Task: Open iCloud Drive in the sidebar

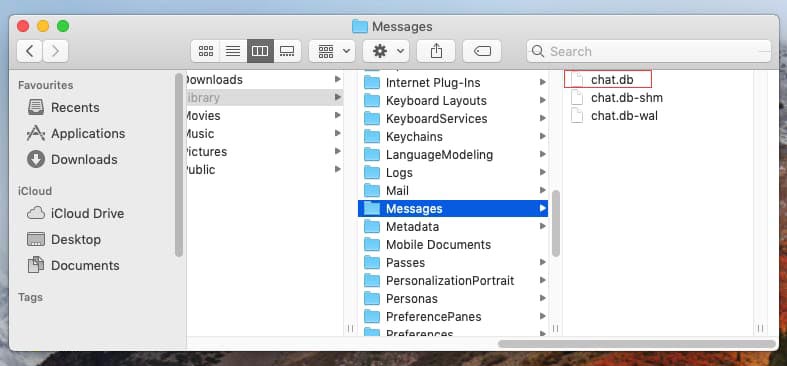Action: coord(75,213)
